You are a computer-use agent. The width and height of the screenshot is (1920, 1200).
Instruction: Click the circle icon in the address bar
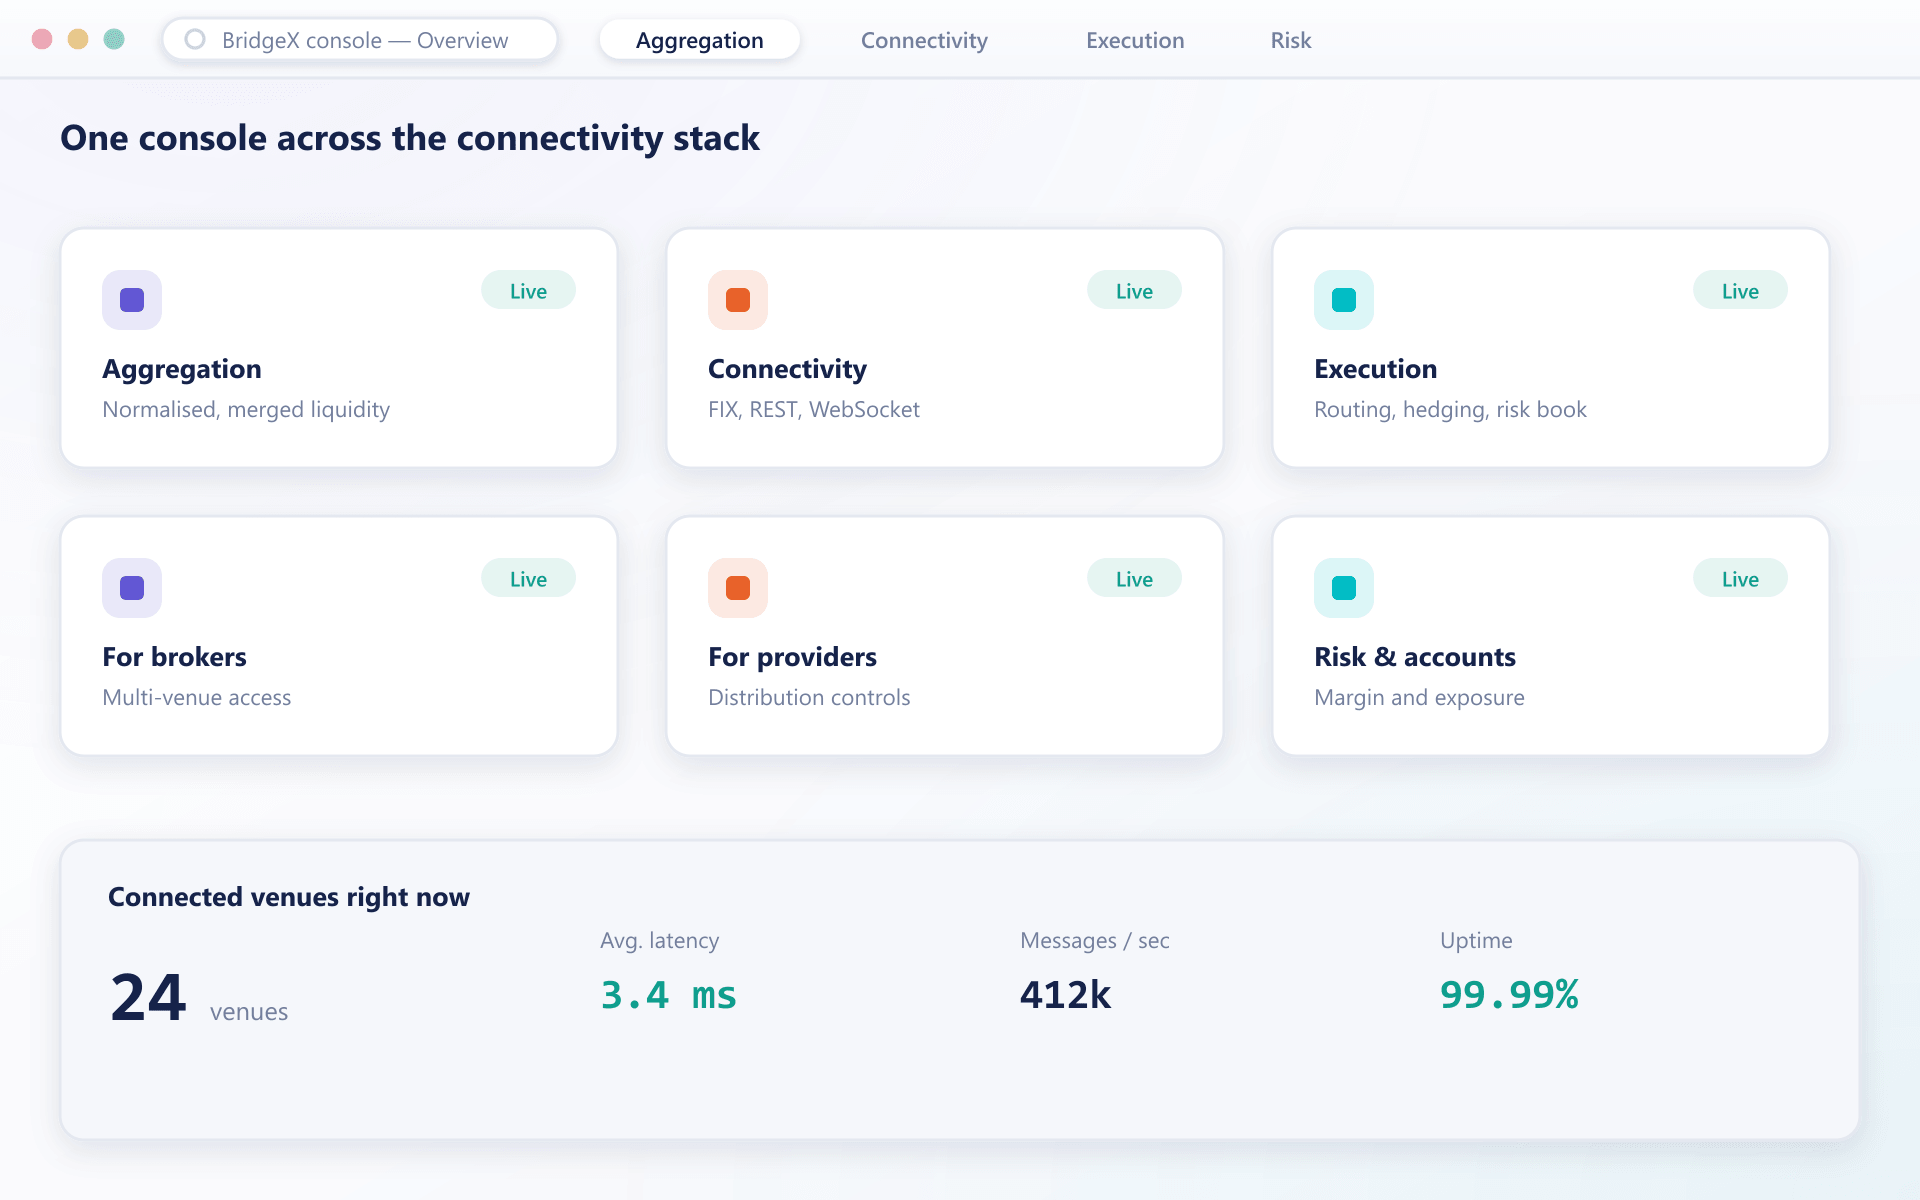[195, 40]
